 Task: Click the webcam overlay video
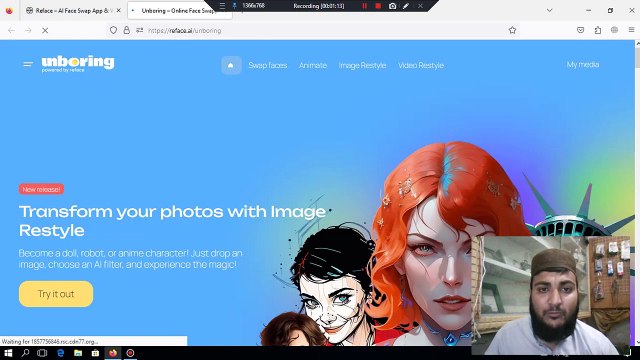pos(551,296)
